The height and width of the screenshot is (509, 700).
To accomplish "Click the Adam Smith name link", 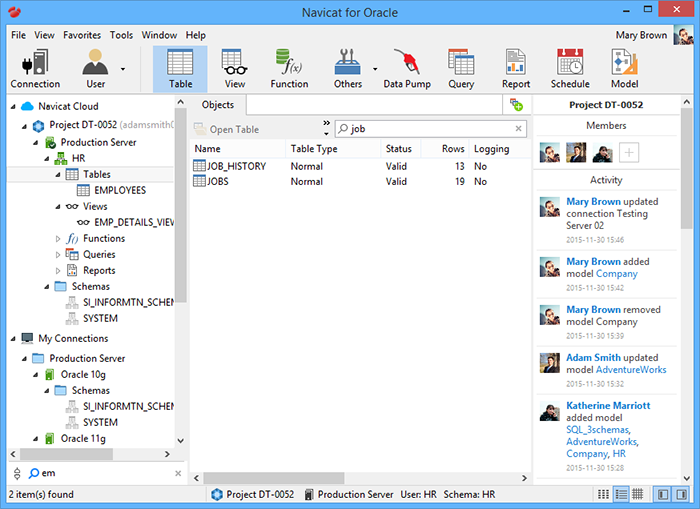I will click(x=593, y=358).
